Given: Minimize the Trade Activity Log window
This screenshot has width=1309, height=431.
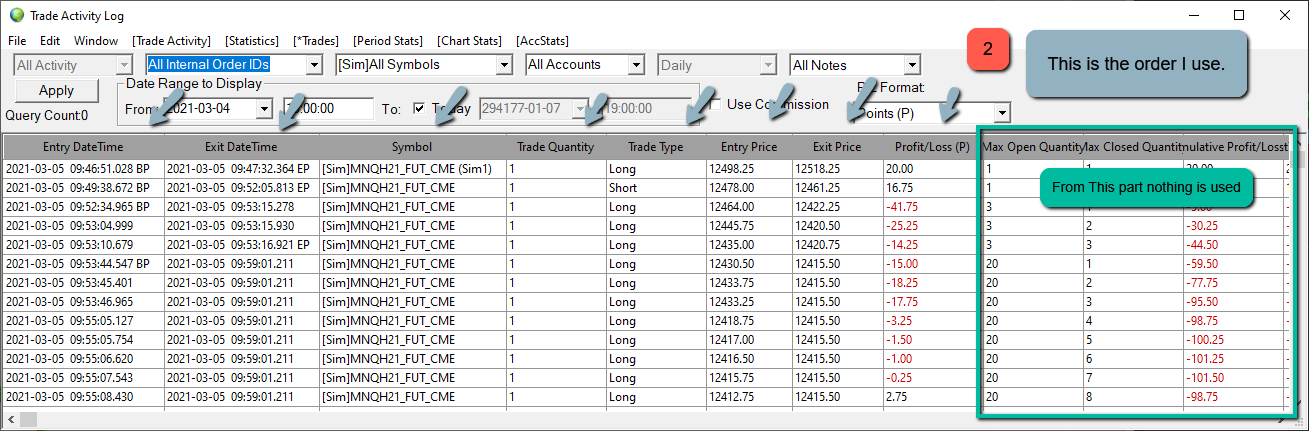Looking at the screenshot, I should (1193, 15).
